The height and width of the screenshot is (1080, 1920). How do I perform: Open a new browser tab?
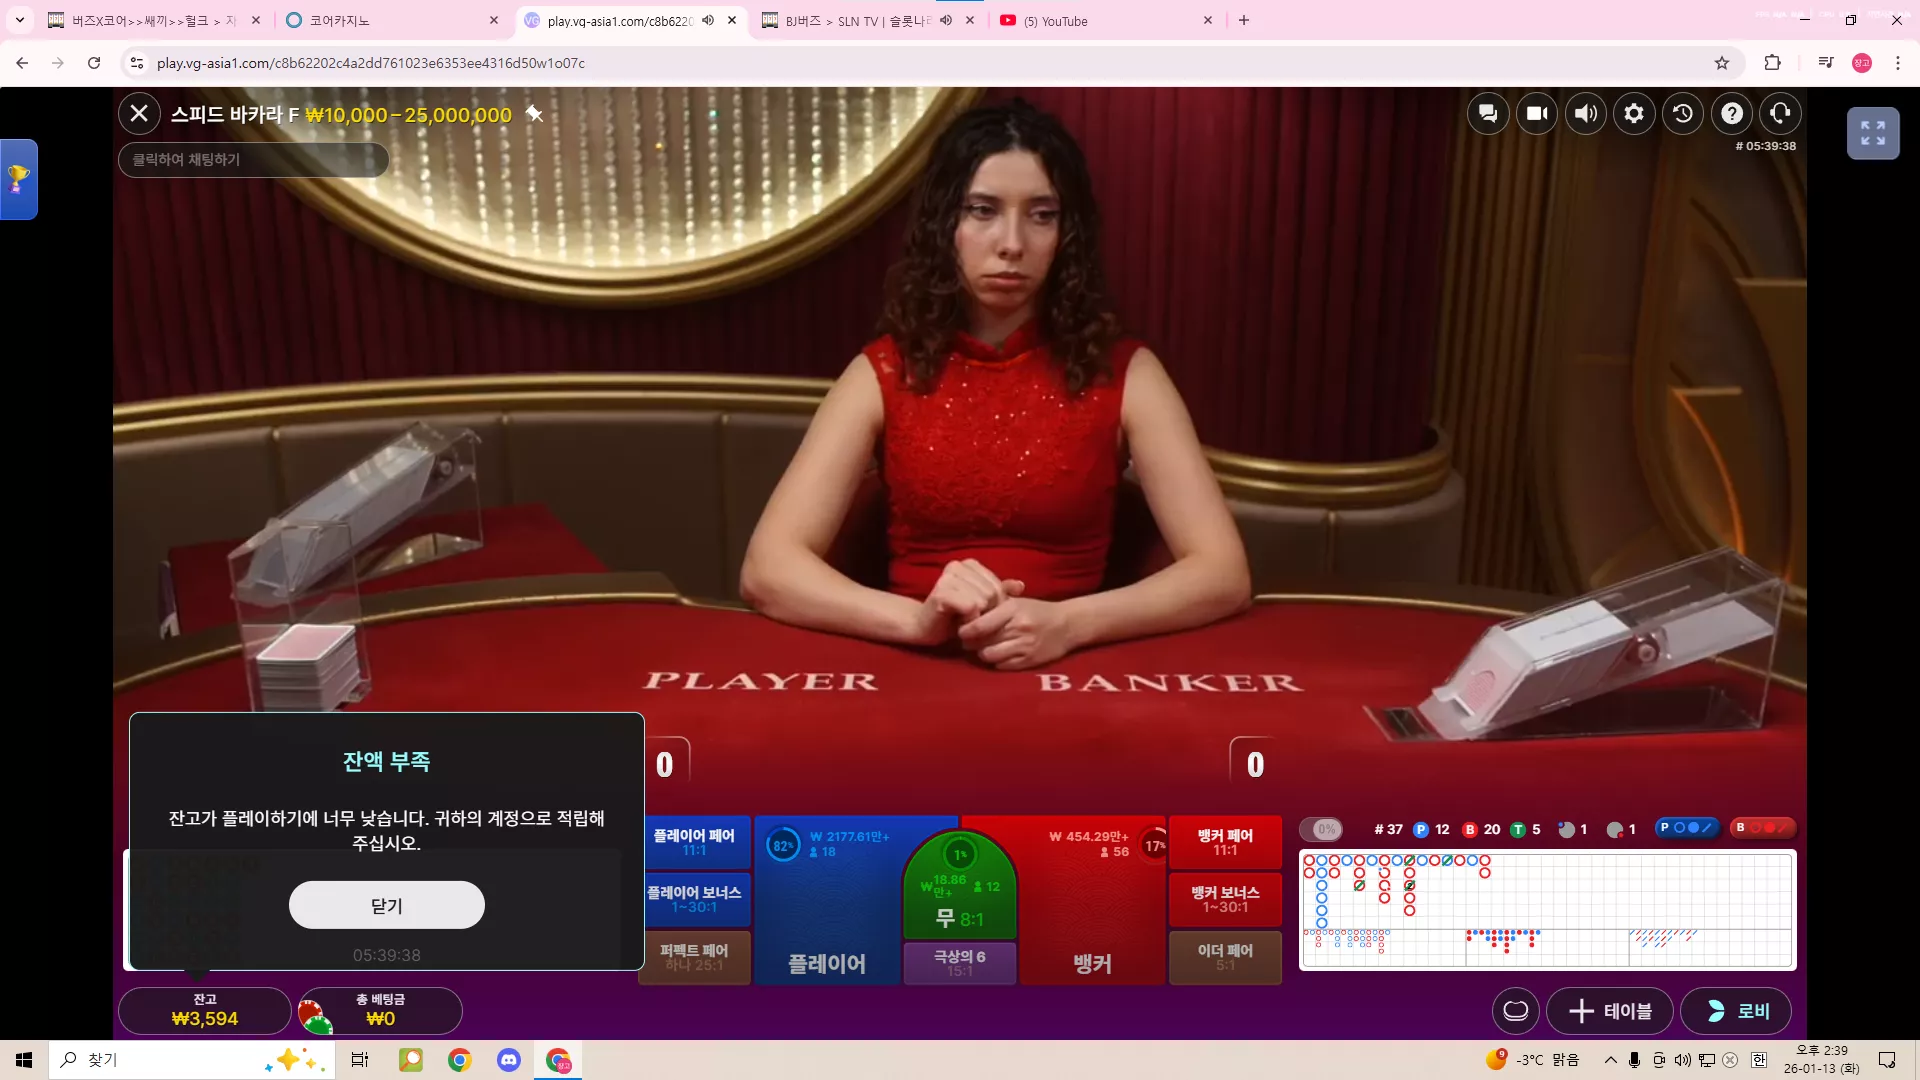pyautogui.click(x=1244, y=20)
